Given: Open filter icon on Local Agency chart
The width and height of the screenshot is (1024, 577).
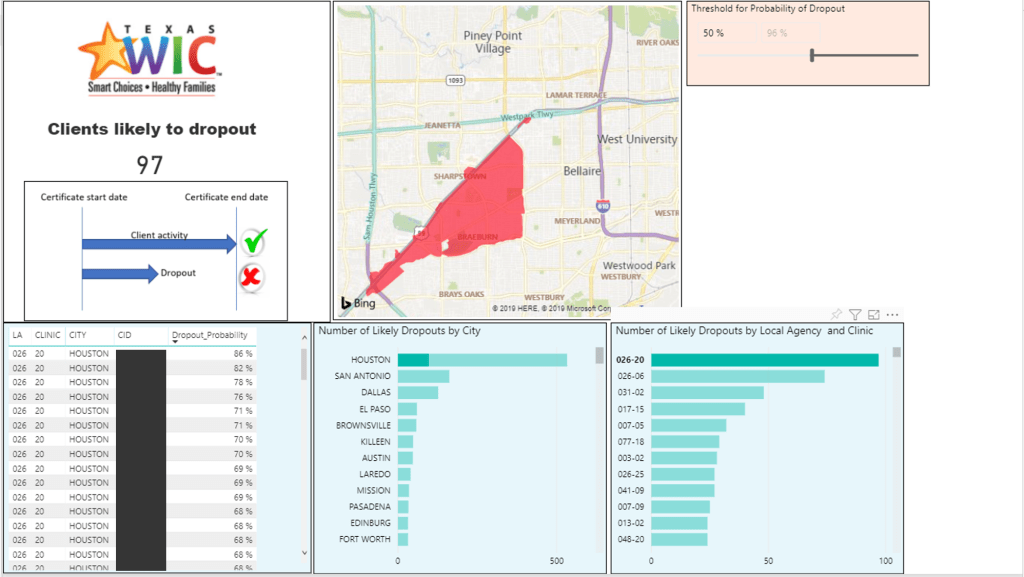Looking at the screenshot, I should 855,314.
